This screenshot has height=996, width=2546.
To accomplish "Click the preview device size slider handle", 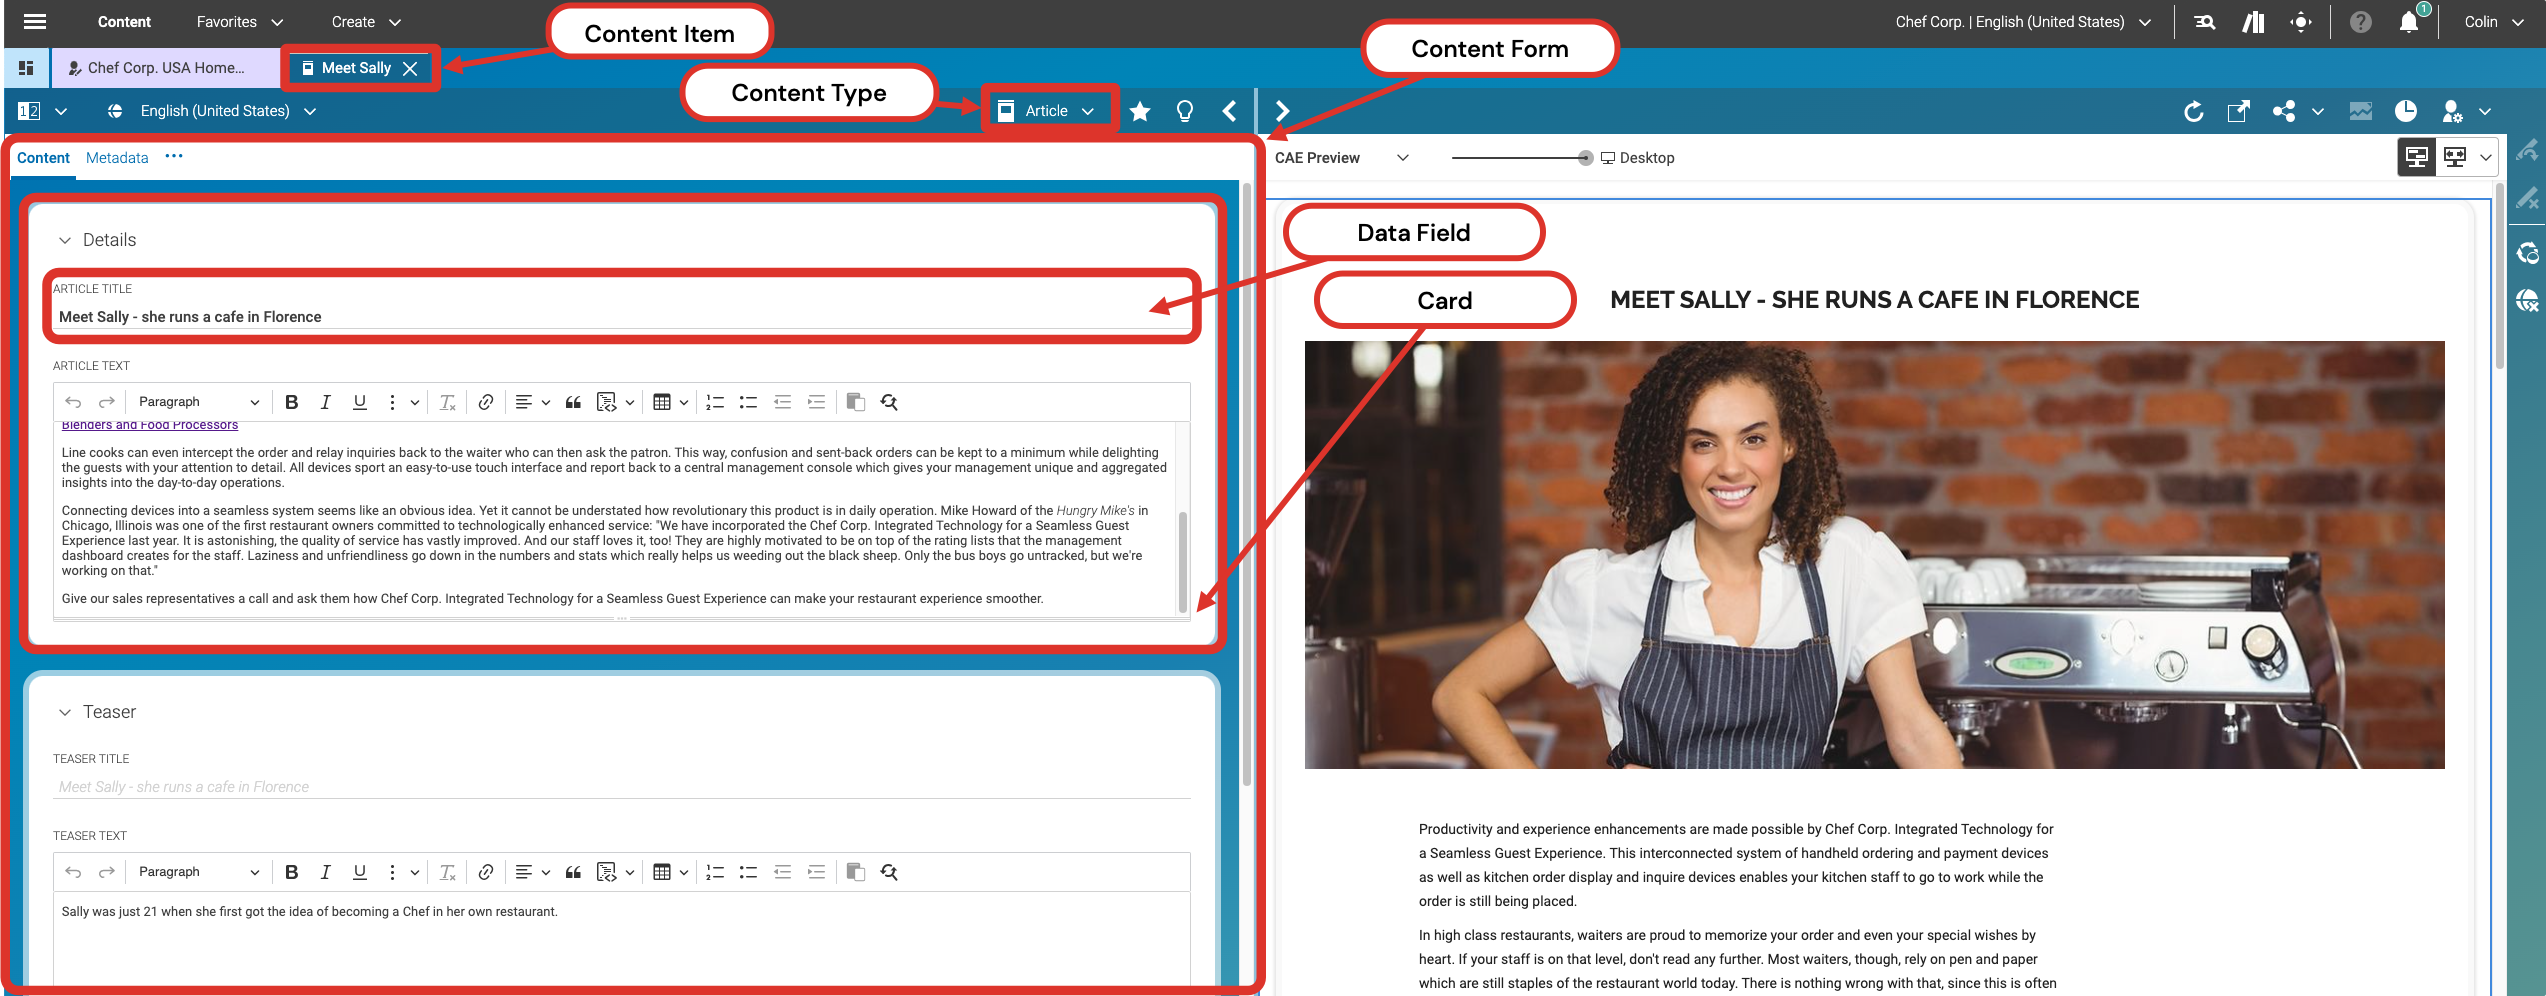I will tap(1585, 158).
